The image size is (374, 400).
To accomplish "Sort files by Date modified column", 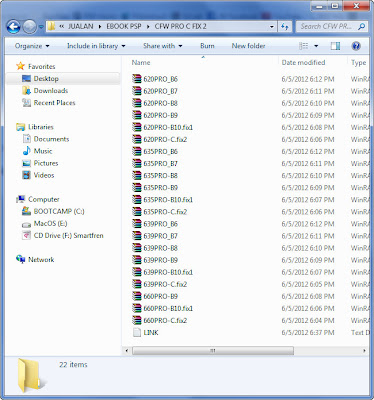I will 303,62.
